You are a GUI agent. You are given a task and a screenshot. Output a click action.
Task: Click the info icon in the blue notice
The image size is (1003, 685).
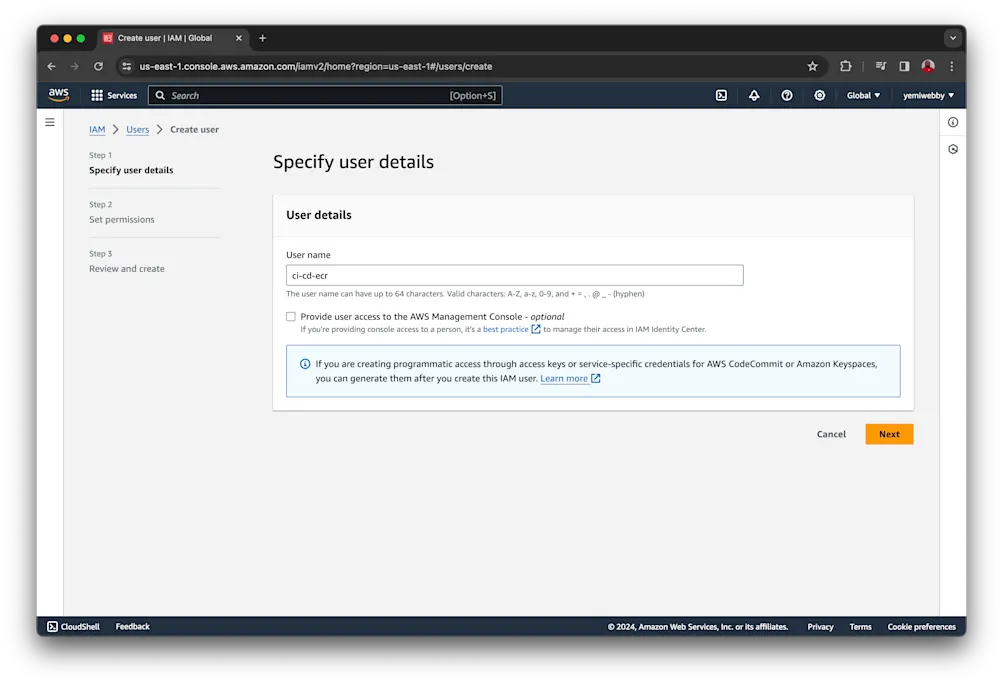click(305, 364)
